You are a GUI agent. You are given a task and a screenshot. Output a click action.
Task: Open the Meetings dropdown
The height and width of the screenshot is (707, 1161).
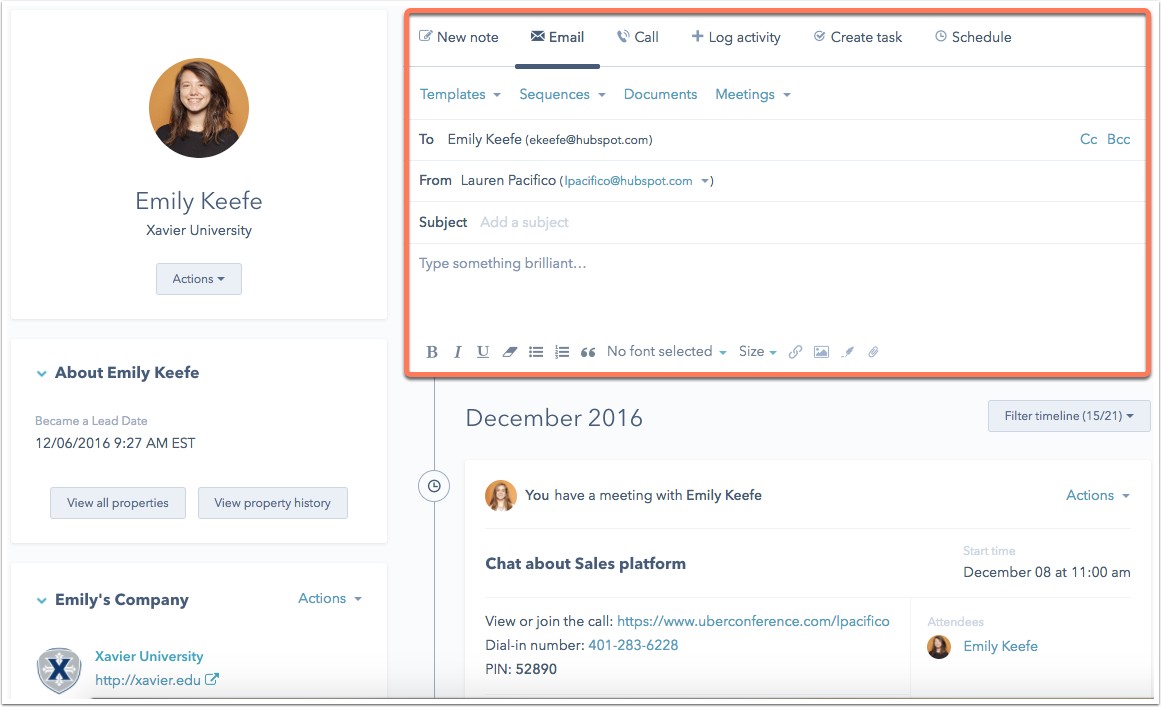click(x=753, y=95)
